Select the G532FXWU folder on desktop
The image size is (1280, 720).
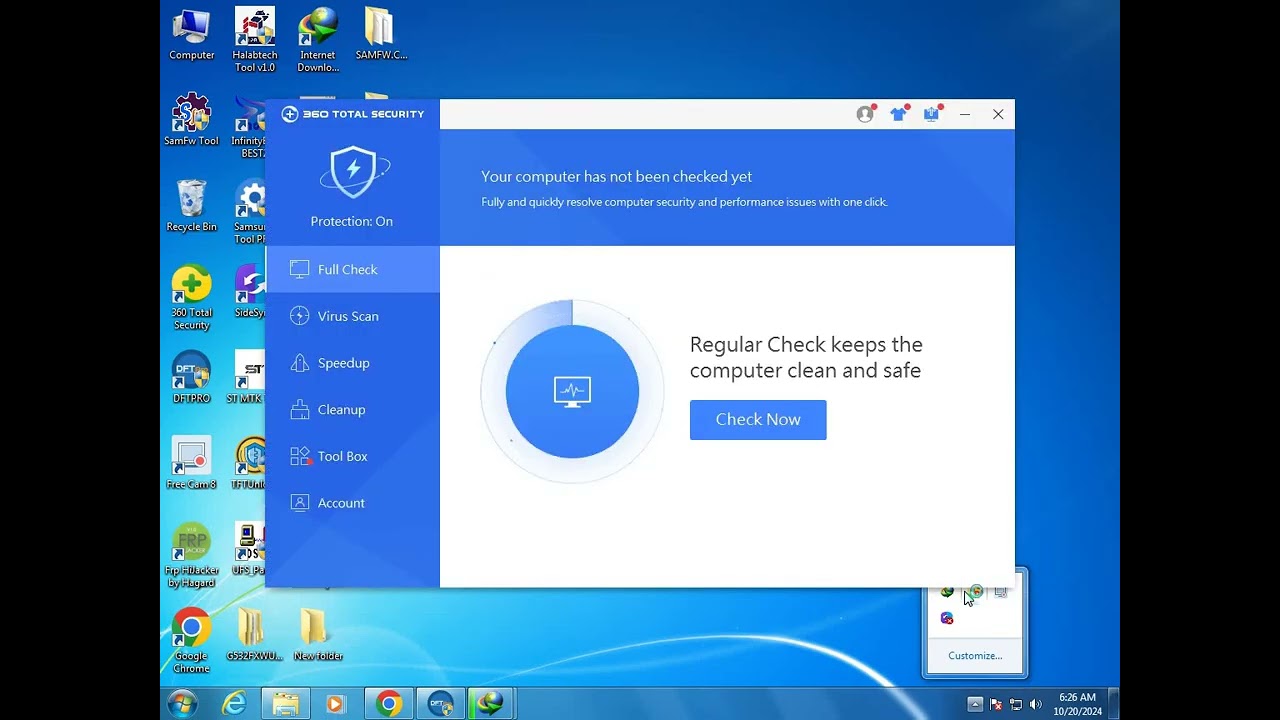click(254, 635)
